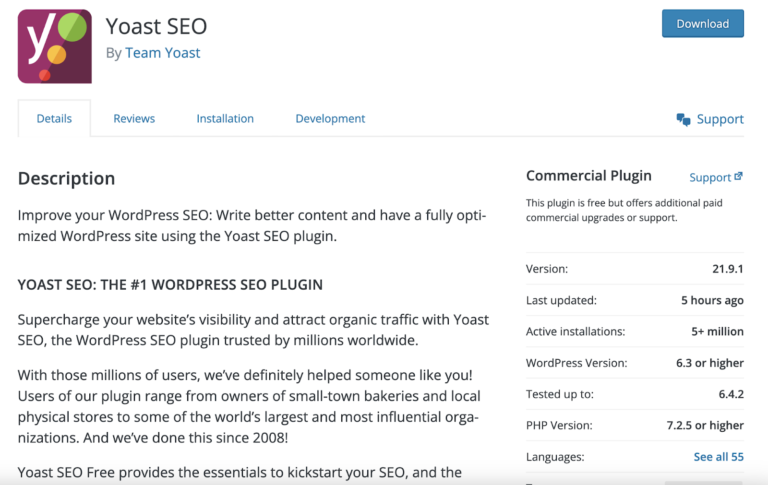Click the Version 21.9.1 value
This screenshot has width=768, height=485.
[x=728, y=268]
